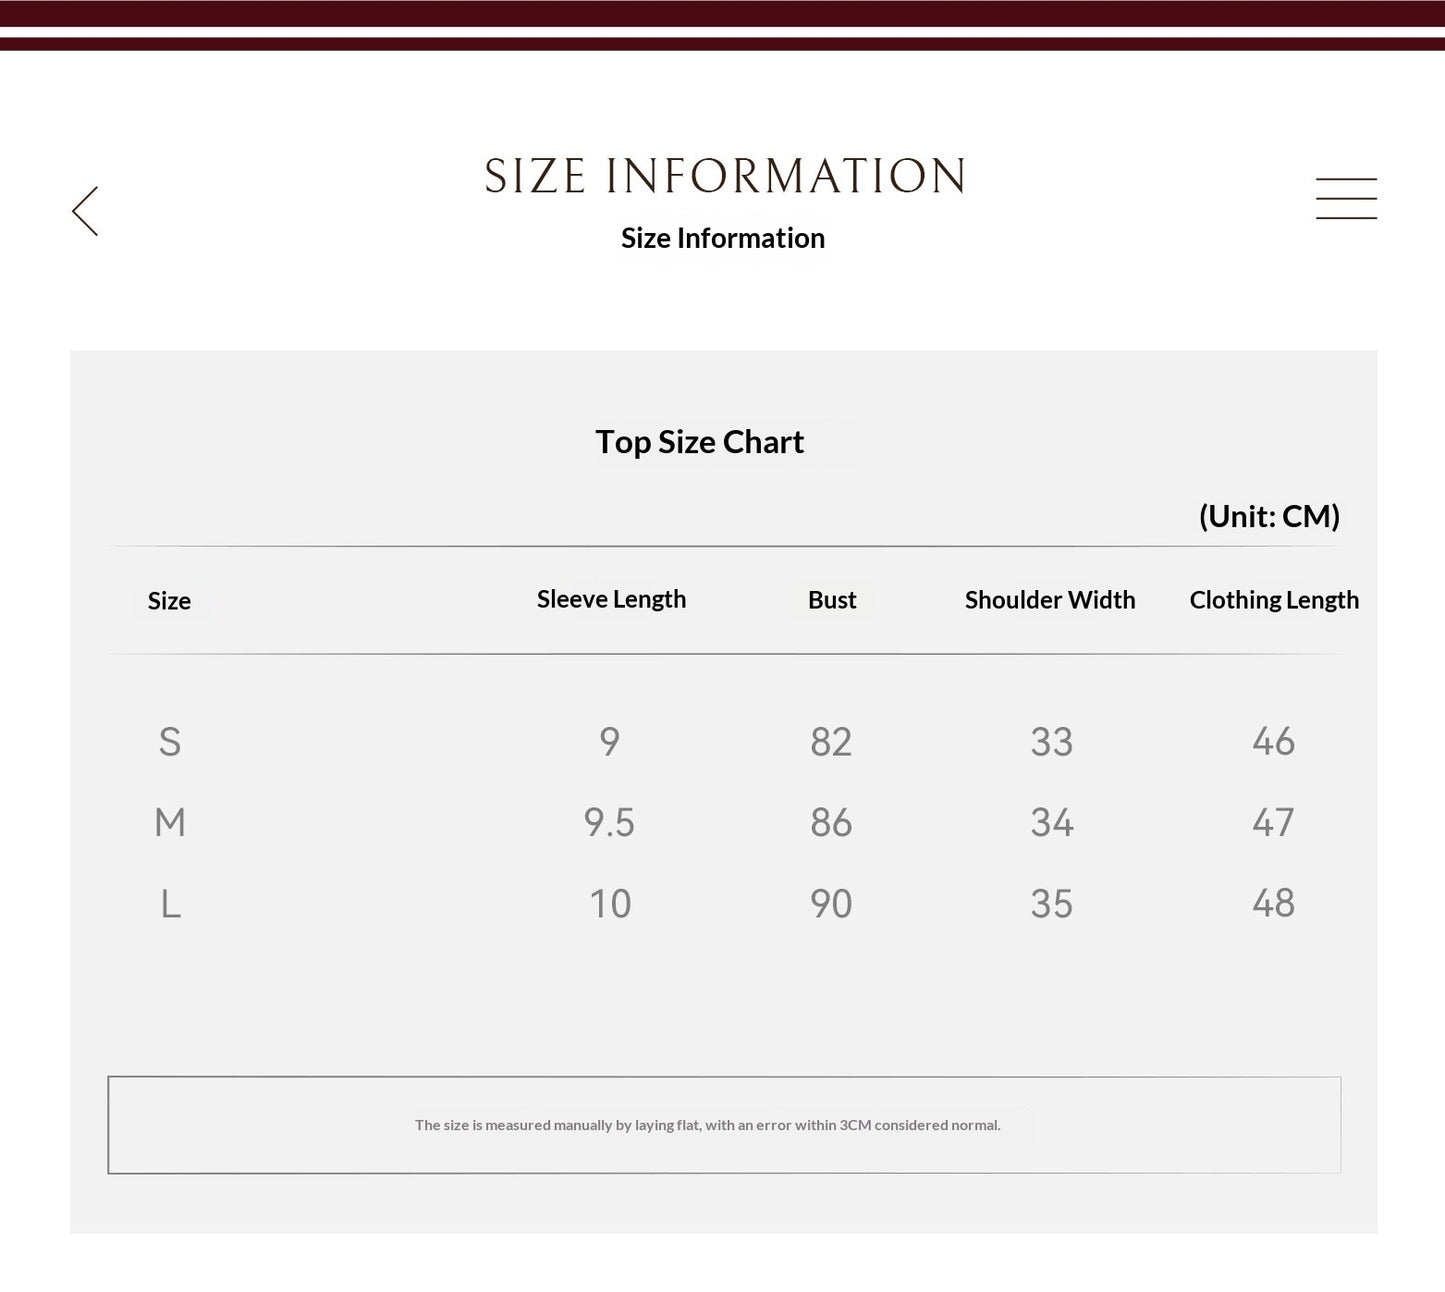
Task: Click the bust value 82
Action: tap(831, 742)
